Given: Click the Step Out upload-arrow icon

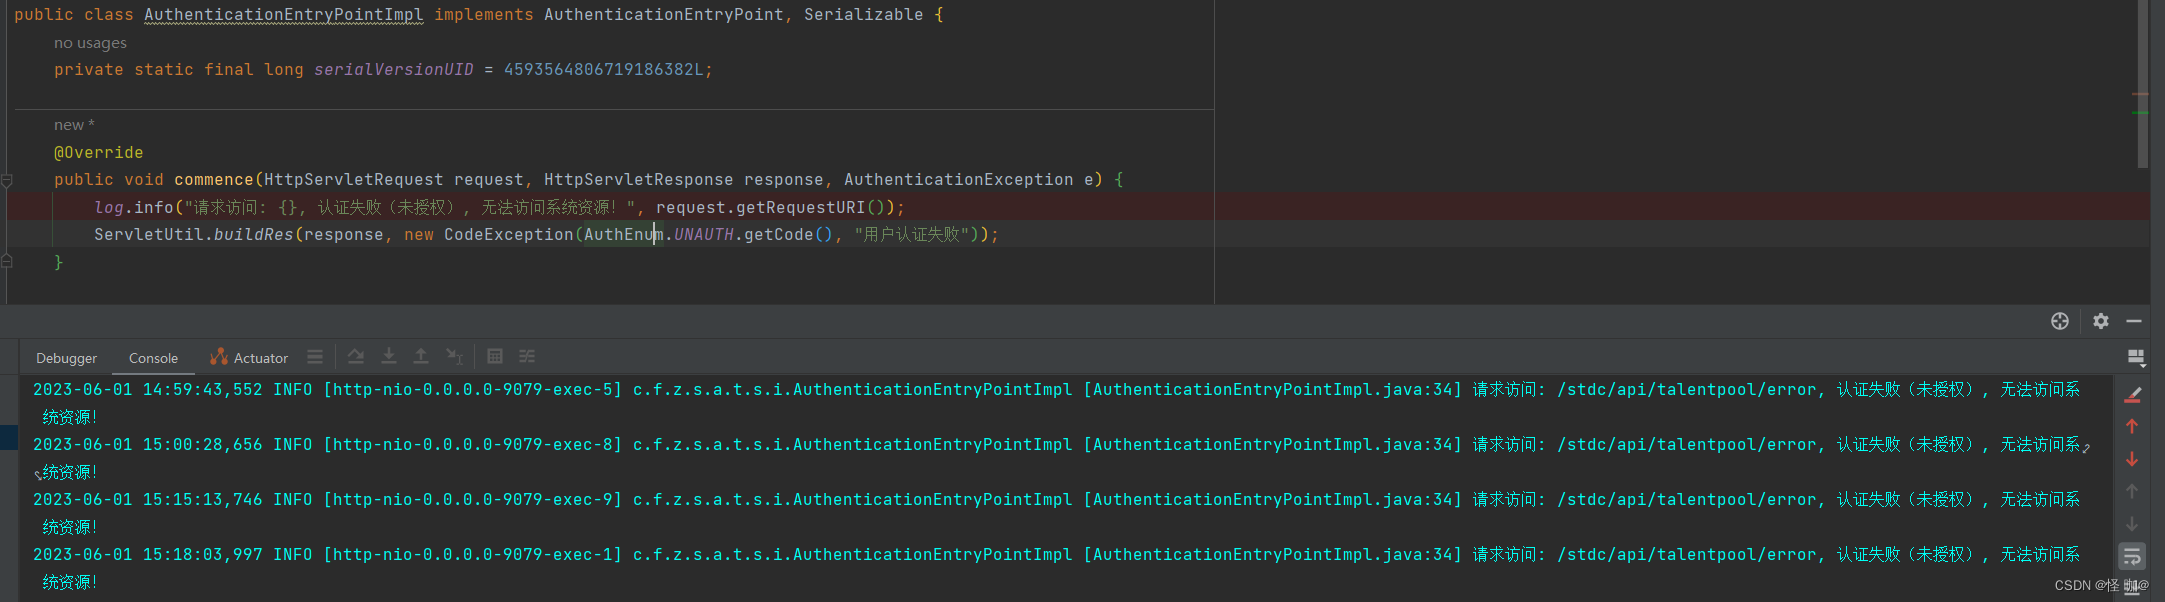Looking at the screenshot, I should [x=421, y=356].
